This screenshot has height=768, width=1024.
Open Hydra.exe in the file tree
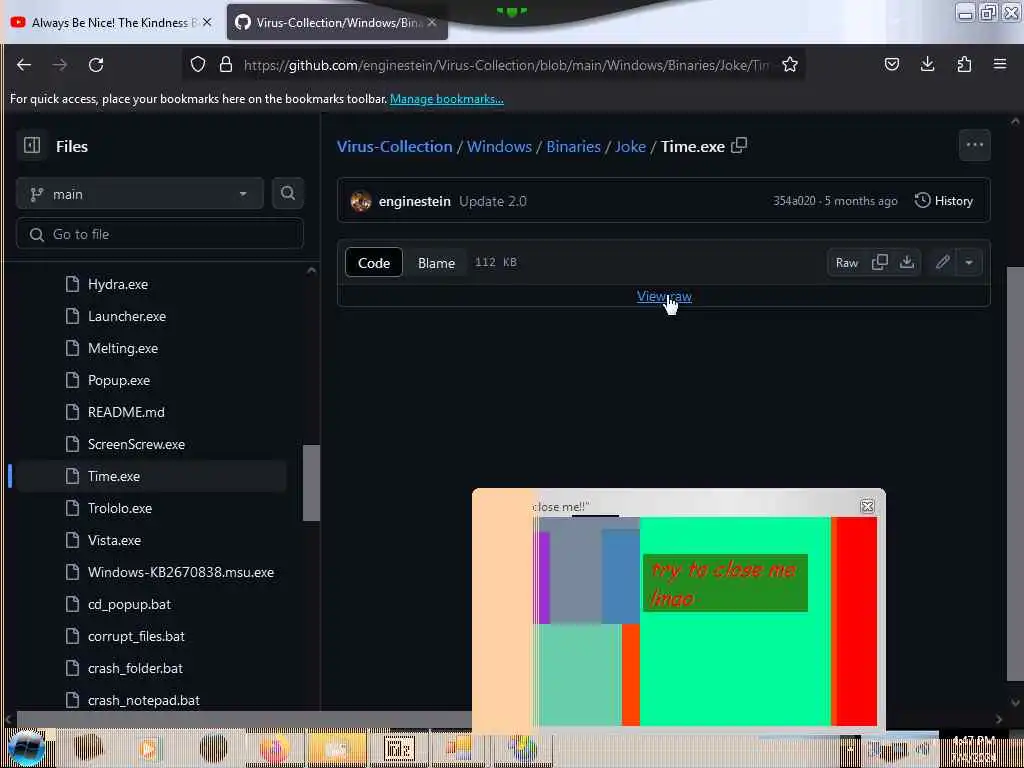pyautogui.click(x=118, y=285)
